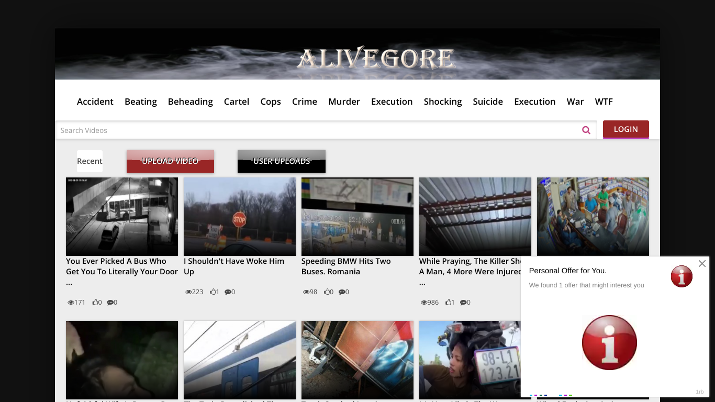Click the UPLOAD VIDEO button
This screenshot has height=402, width=715.
click(170, 161)
